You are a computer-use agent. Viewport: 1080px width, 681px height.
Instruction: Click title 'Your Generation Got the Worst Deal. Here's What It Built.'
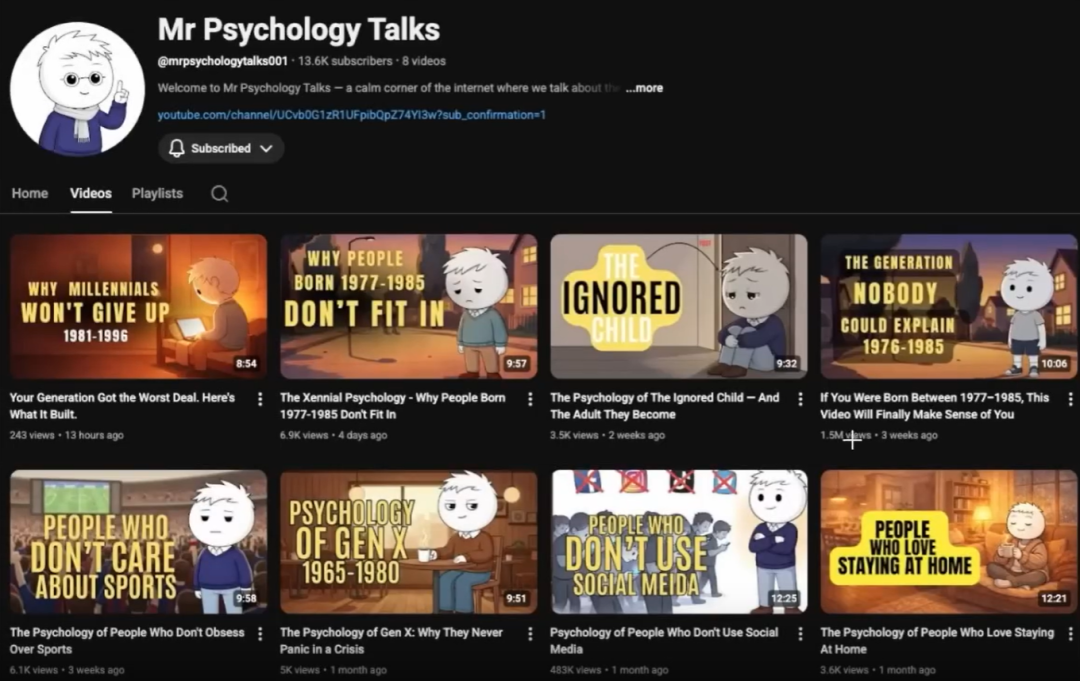pos(122,406)
